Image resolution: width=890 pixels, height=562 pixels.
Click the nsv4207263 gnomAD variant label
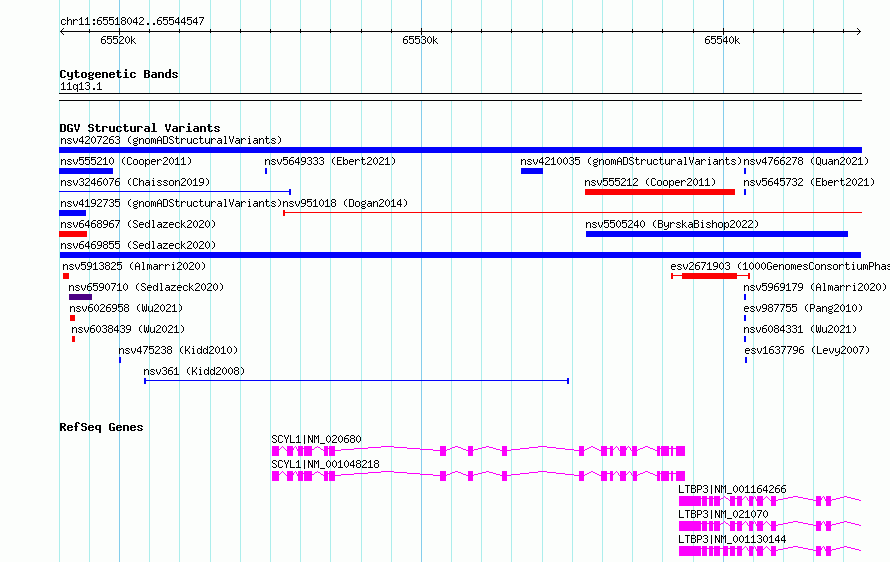coord(171,140)
